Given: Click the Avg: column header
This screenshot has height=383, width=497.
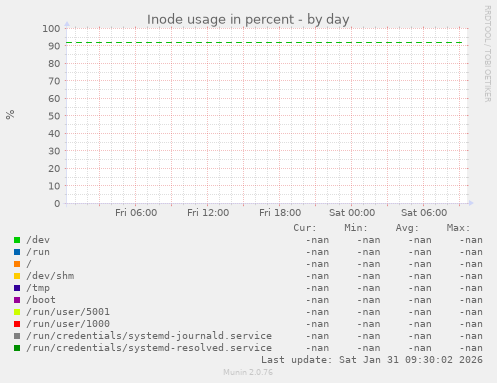Looking at the screenshot, I should (x=407, y=228).
